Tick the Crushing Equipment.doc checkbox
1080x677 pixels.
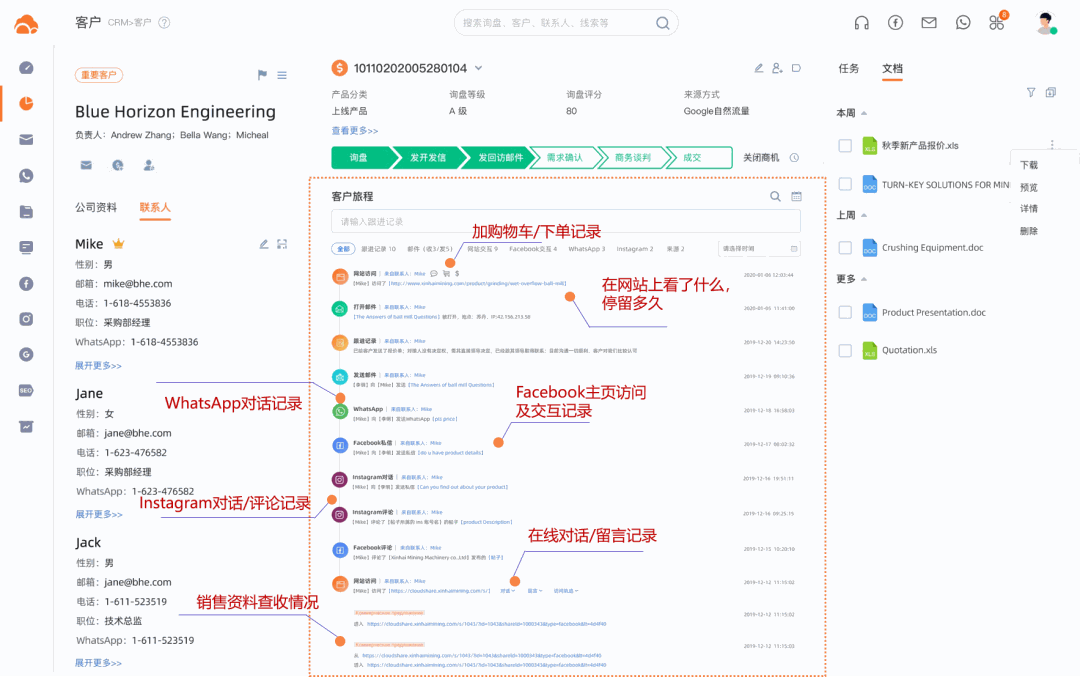tap(845, 248)
